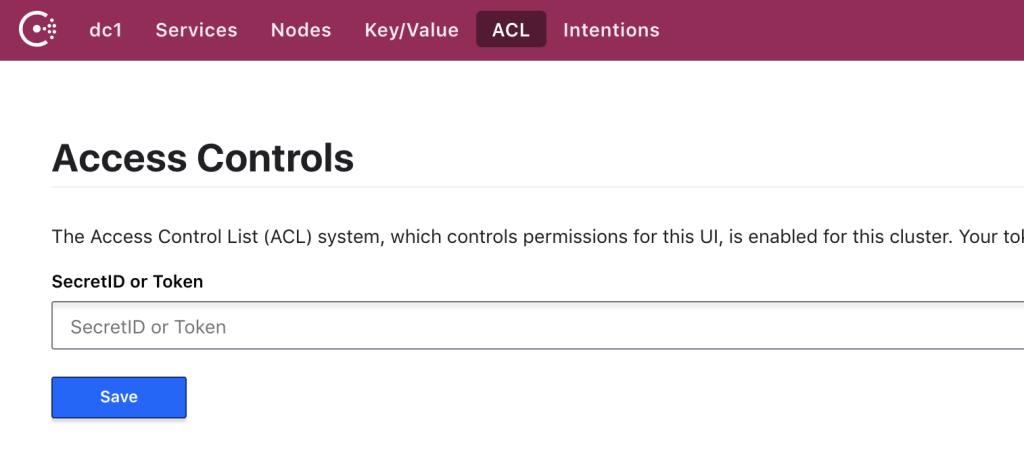Viewport: 1024px width, 463px height.
Task: Open the dc1 datacenter selector
Action: [106, 30]
